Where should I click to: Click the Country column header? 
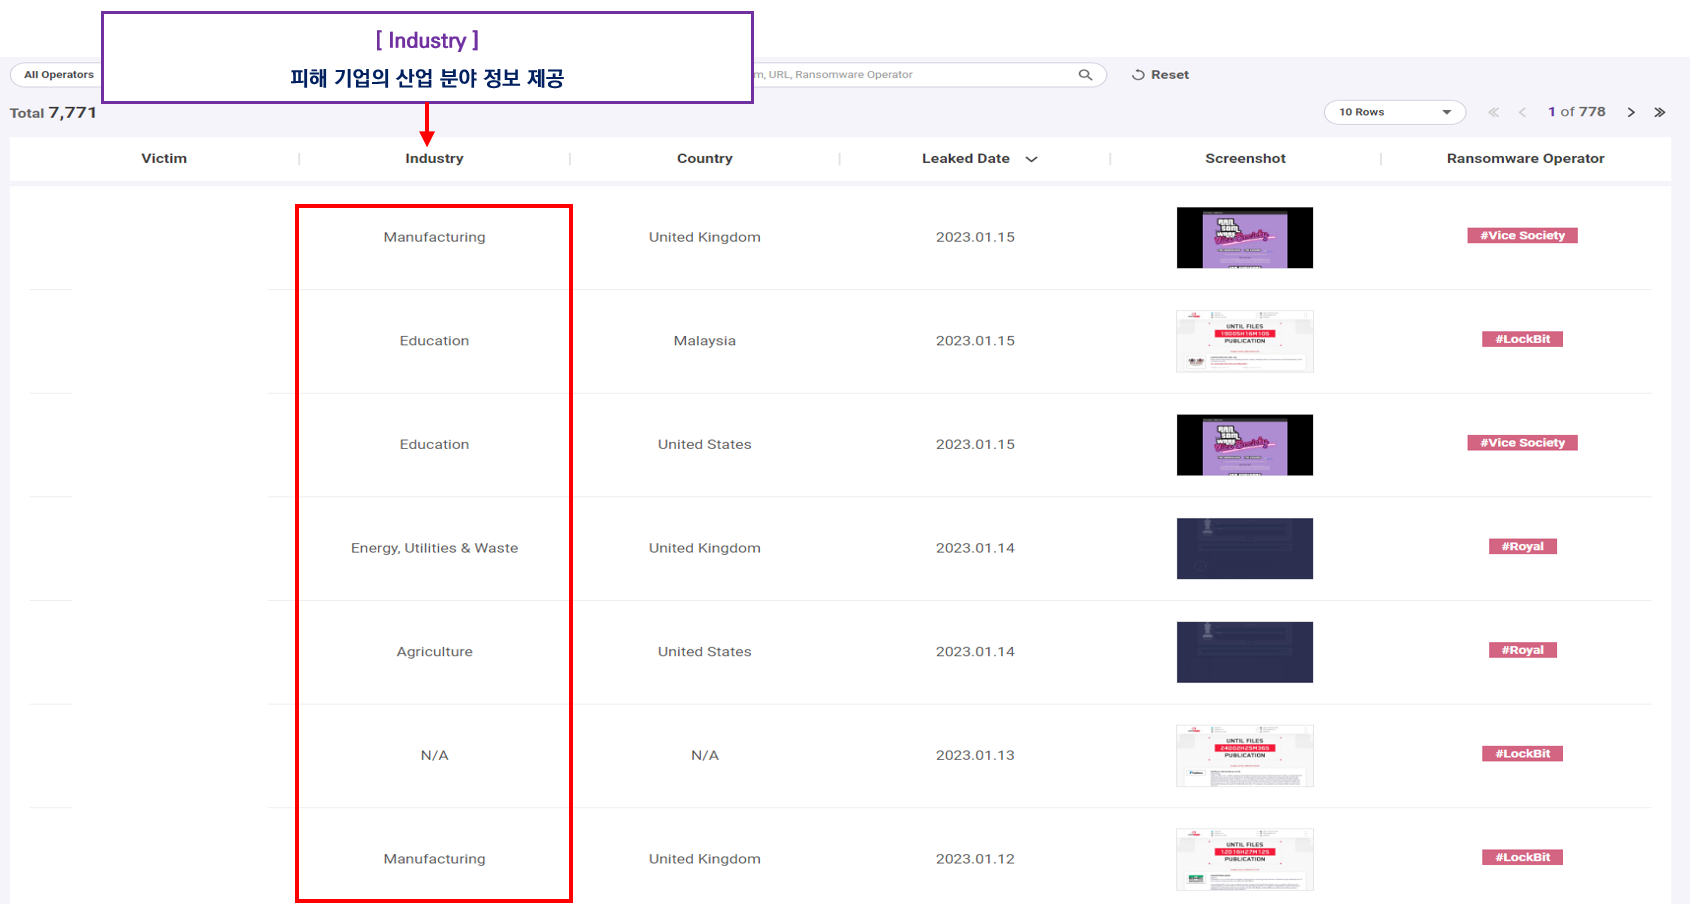[x=705, y=158]
